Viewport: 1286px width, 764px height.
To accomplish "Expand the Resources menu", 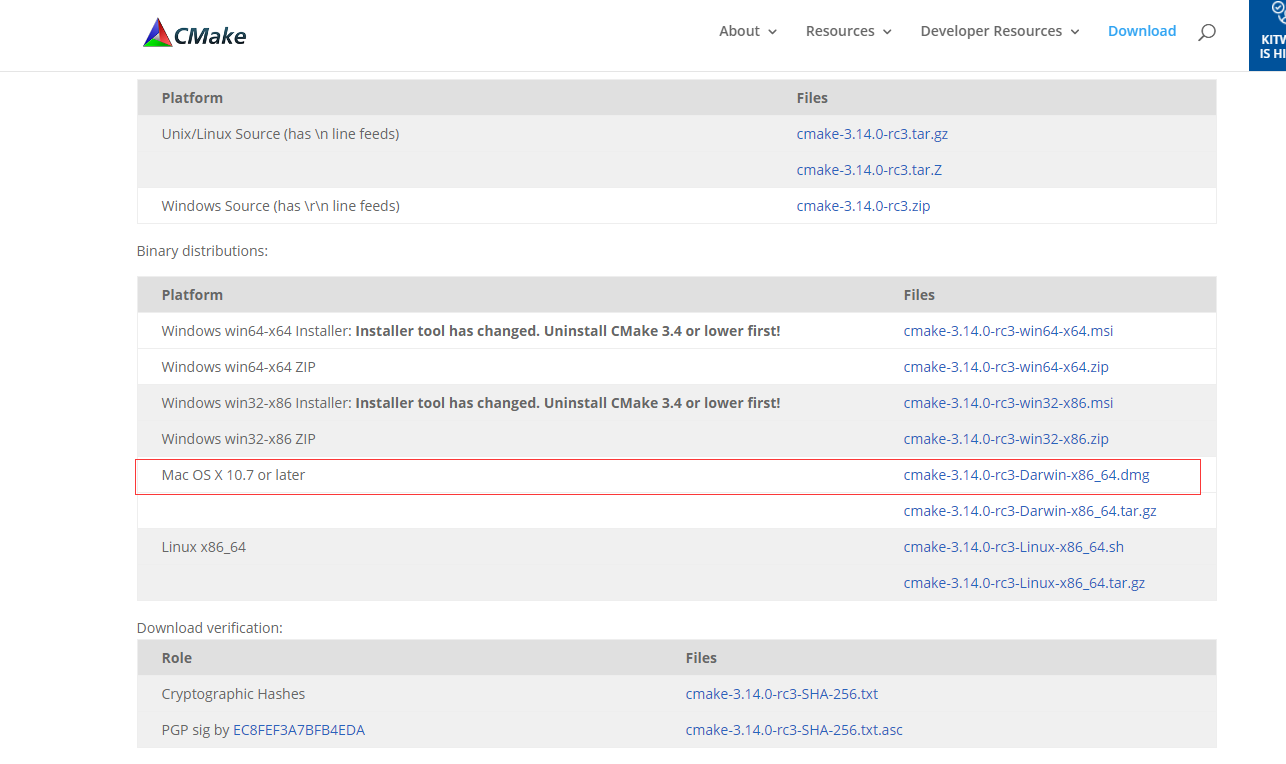I will tap(848, 31).
